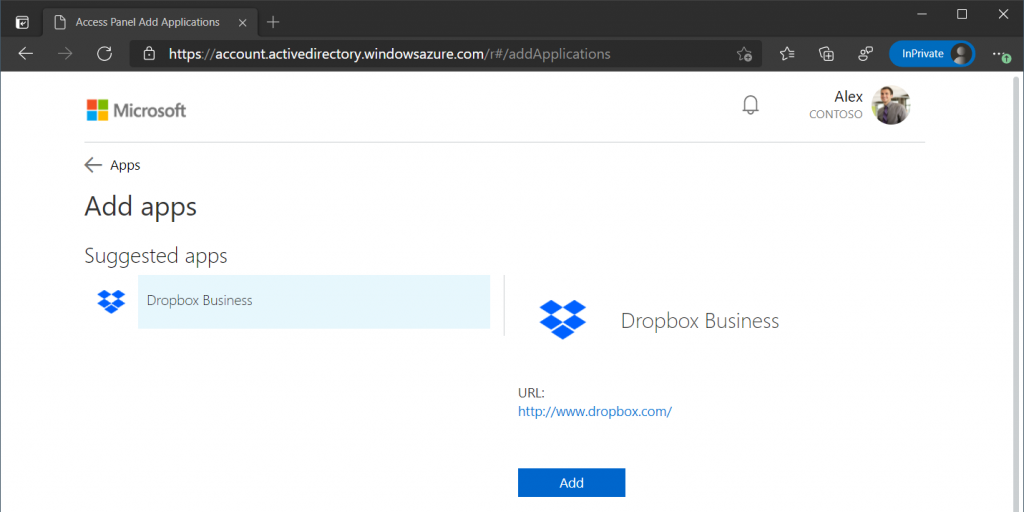Open the notifications bell

pos(751,105)
